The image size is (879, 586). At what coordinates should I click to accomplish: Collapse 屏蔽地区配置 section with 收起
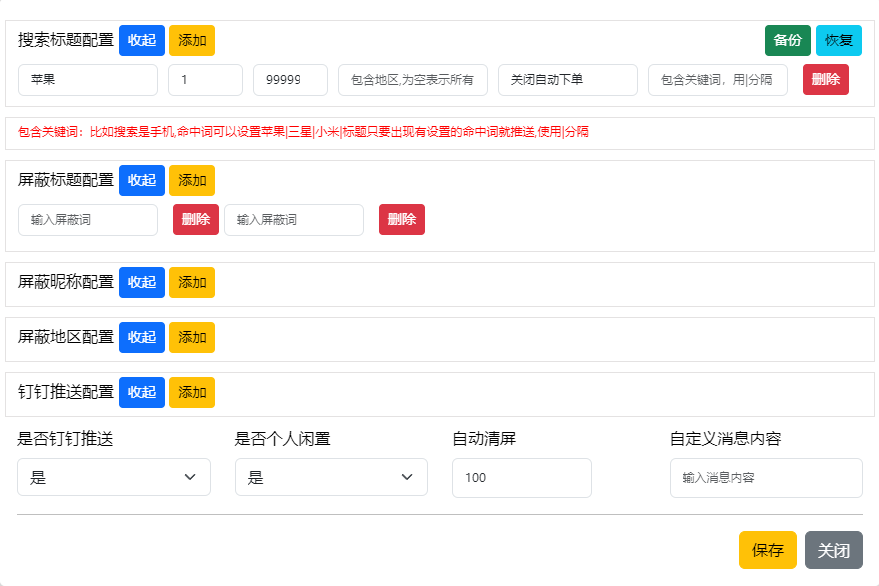click(142, 337)
